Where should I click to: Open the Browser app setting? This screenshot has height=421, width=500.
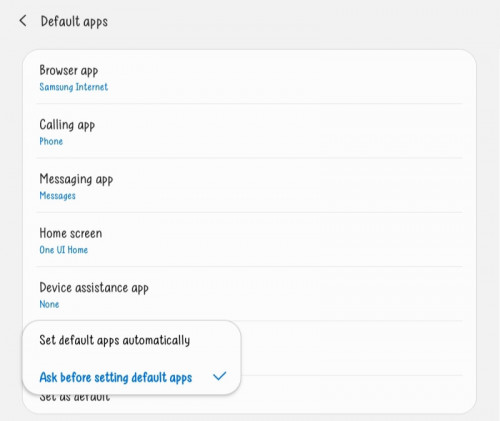click(249, 78)
